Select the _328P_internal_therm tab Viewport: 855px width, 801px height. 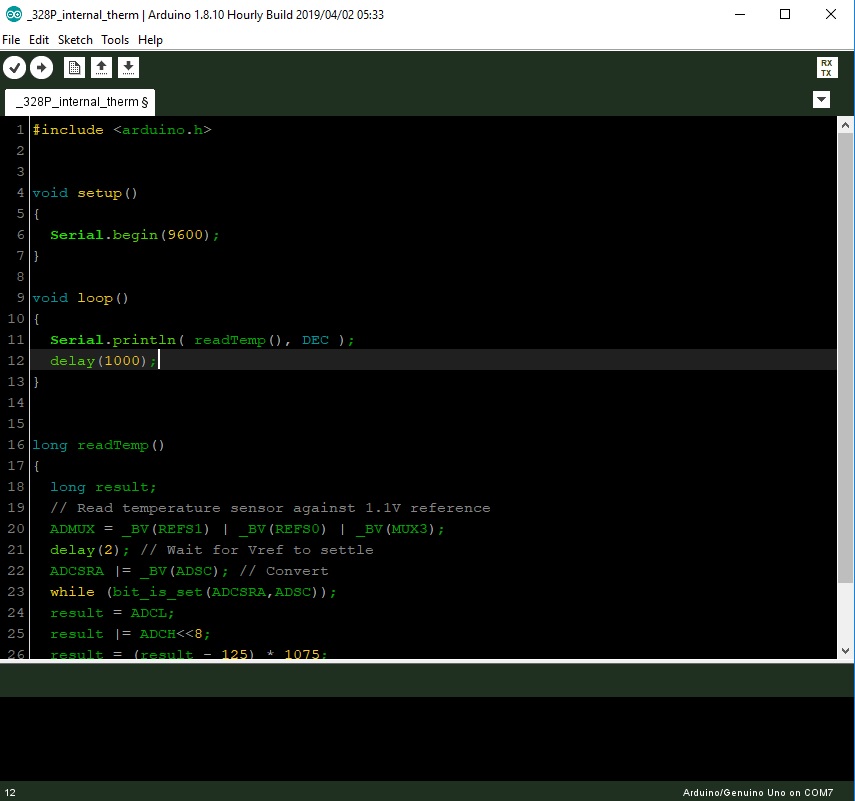80,102
